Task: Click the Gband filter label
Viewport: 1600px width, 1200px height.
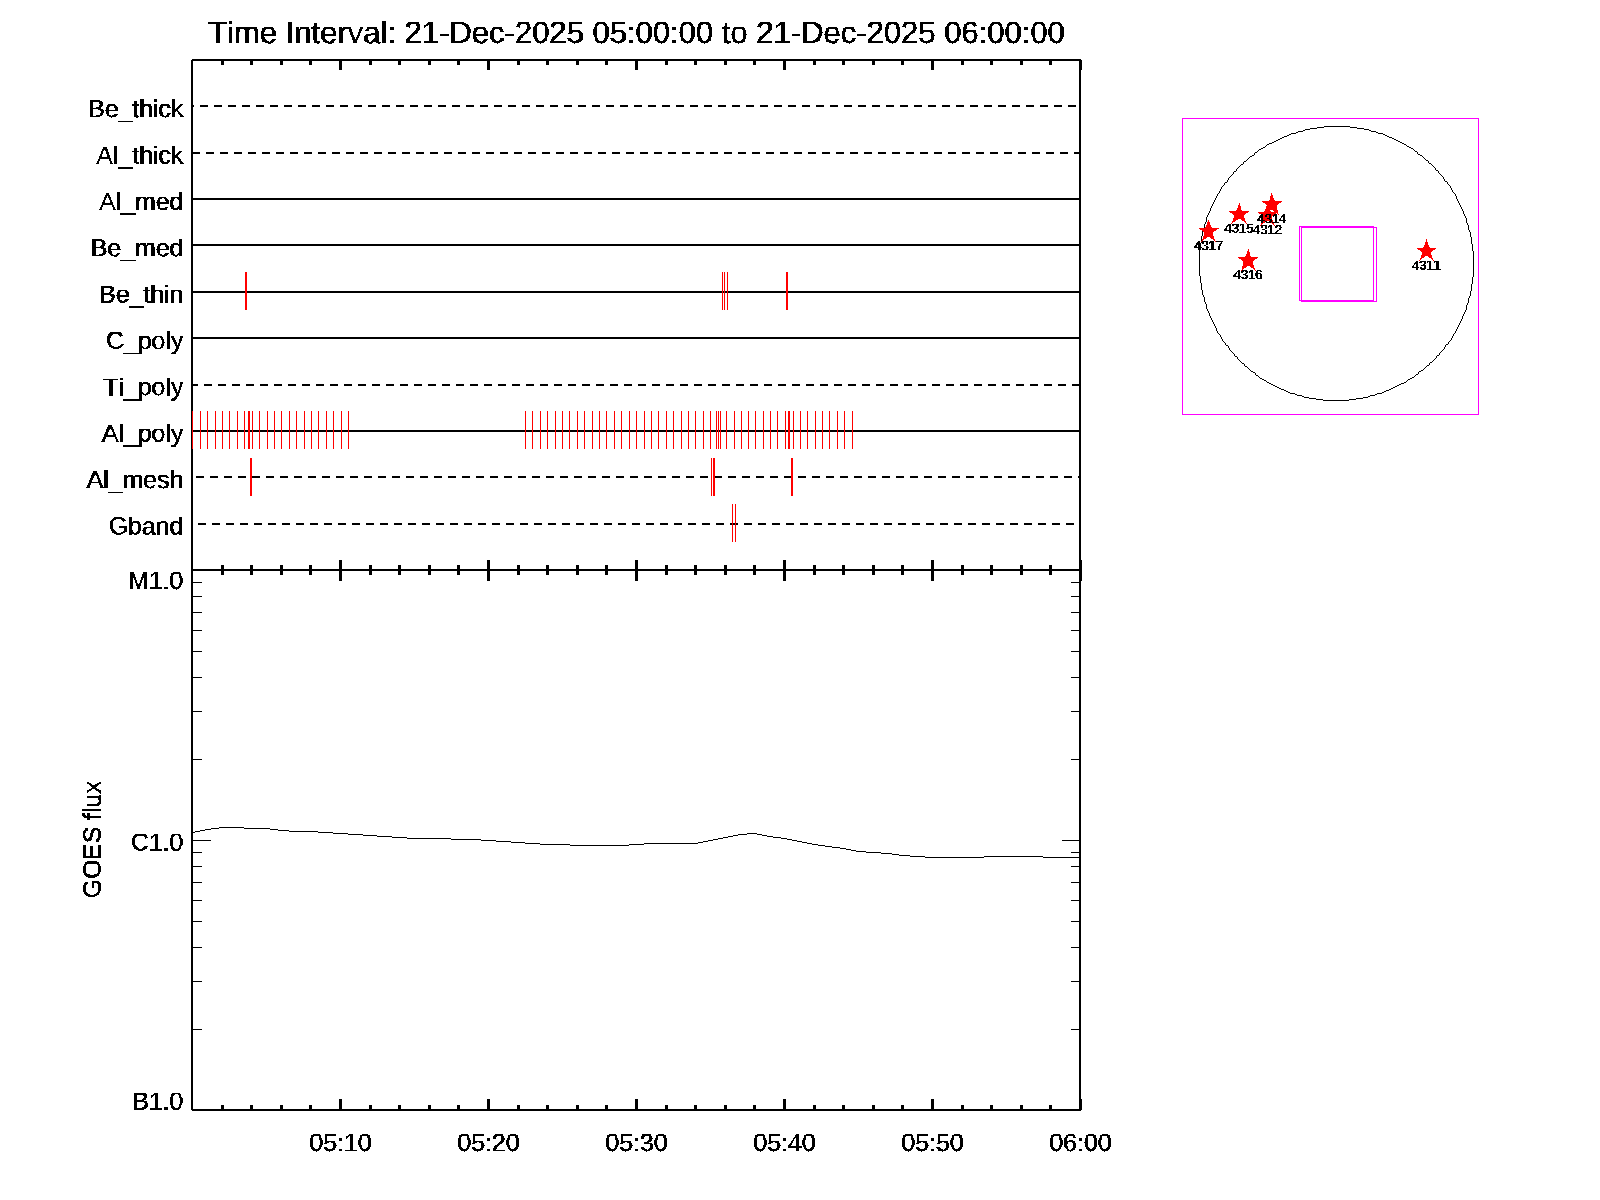Action: tap(146, 526)
